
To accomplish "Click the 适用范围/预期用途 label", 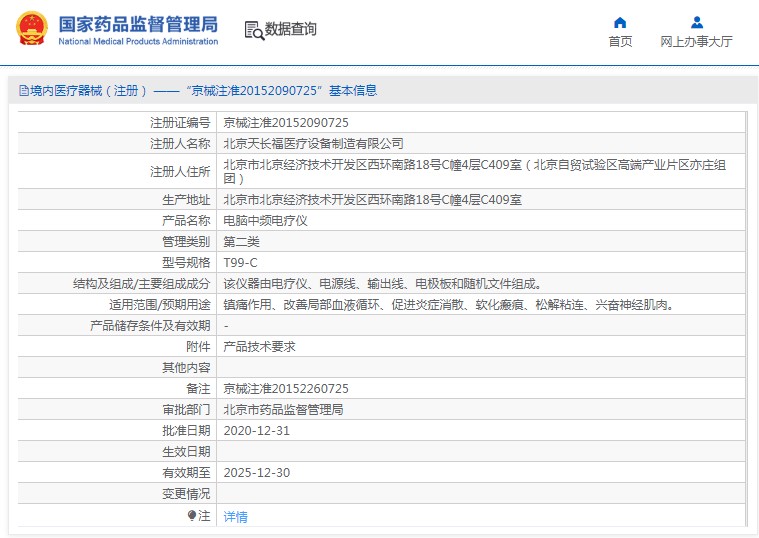I will pos(160,305).
